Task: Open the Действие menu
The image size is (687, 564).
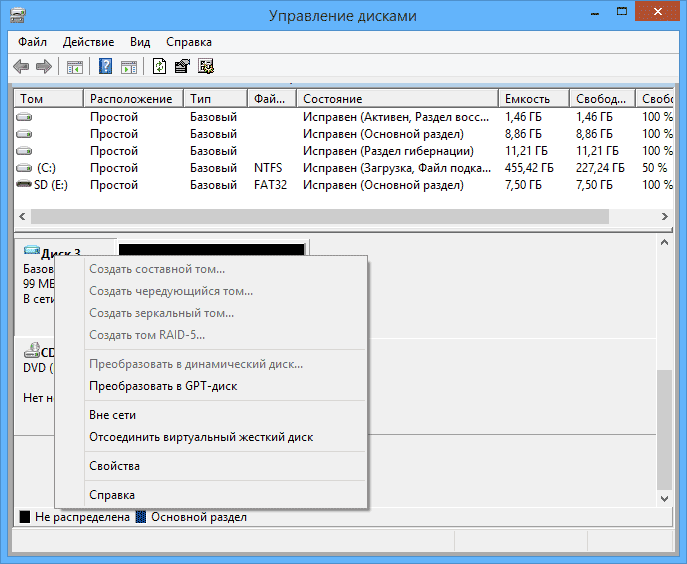Action: (x=89, y=42)
